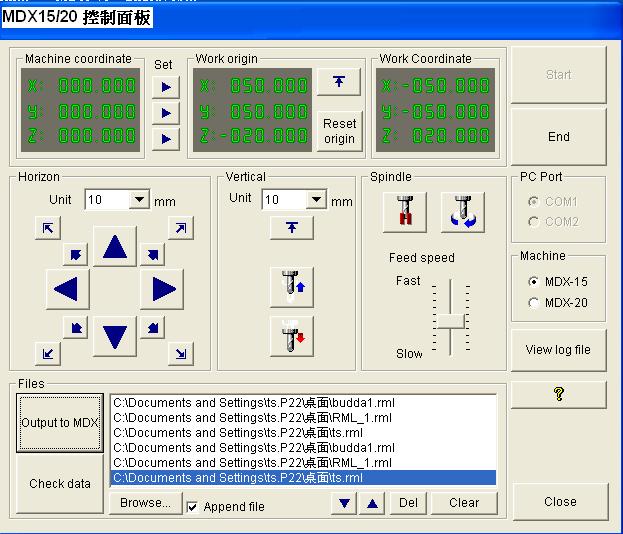Select COM1 port radio button

pyautogui.click(x=534, y=202)
